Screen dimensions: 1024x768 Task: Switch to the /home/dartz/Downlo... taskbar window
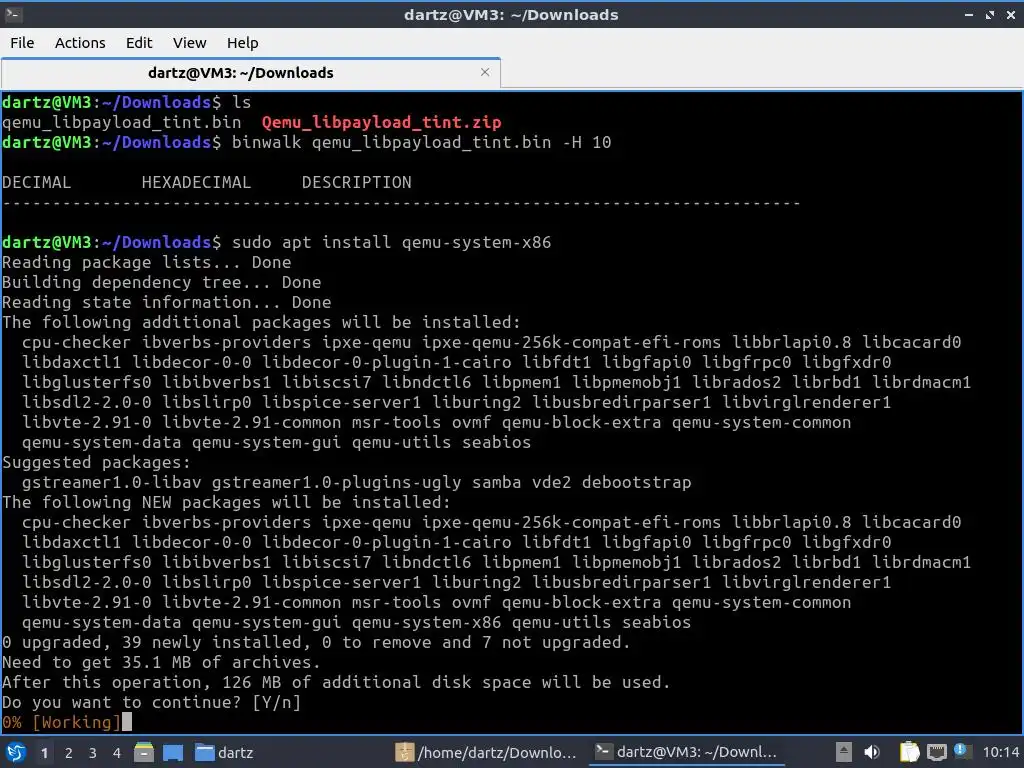pos(487,752)
